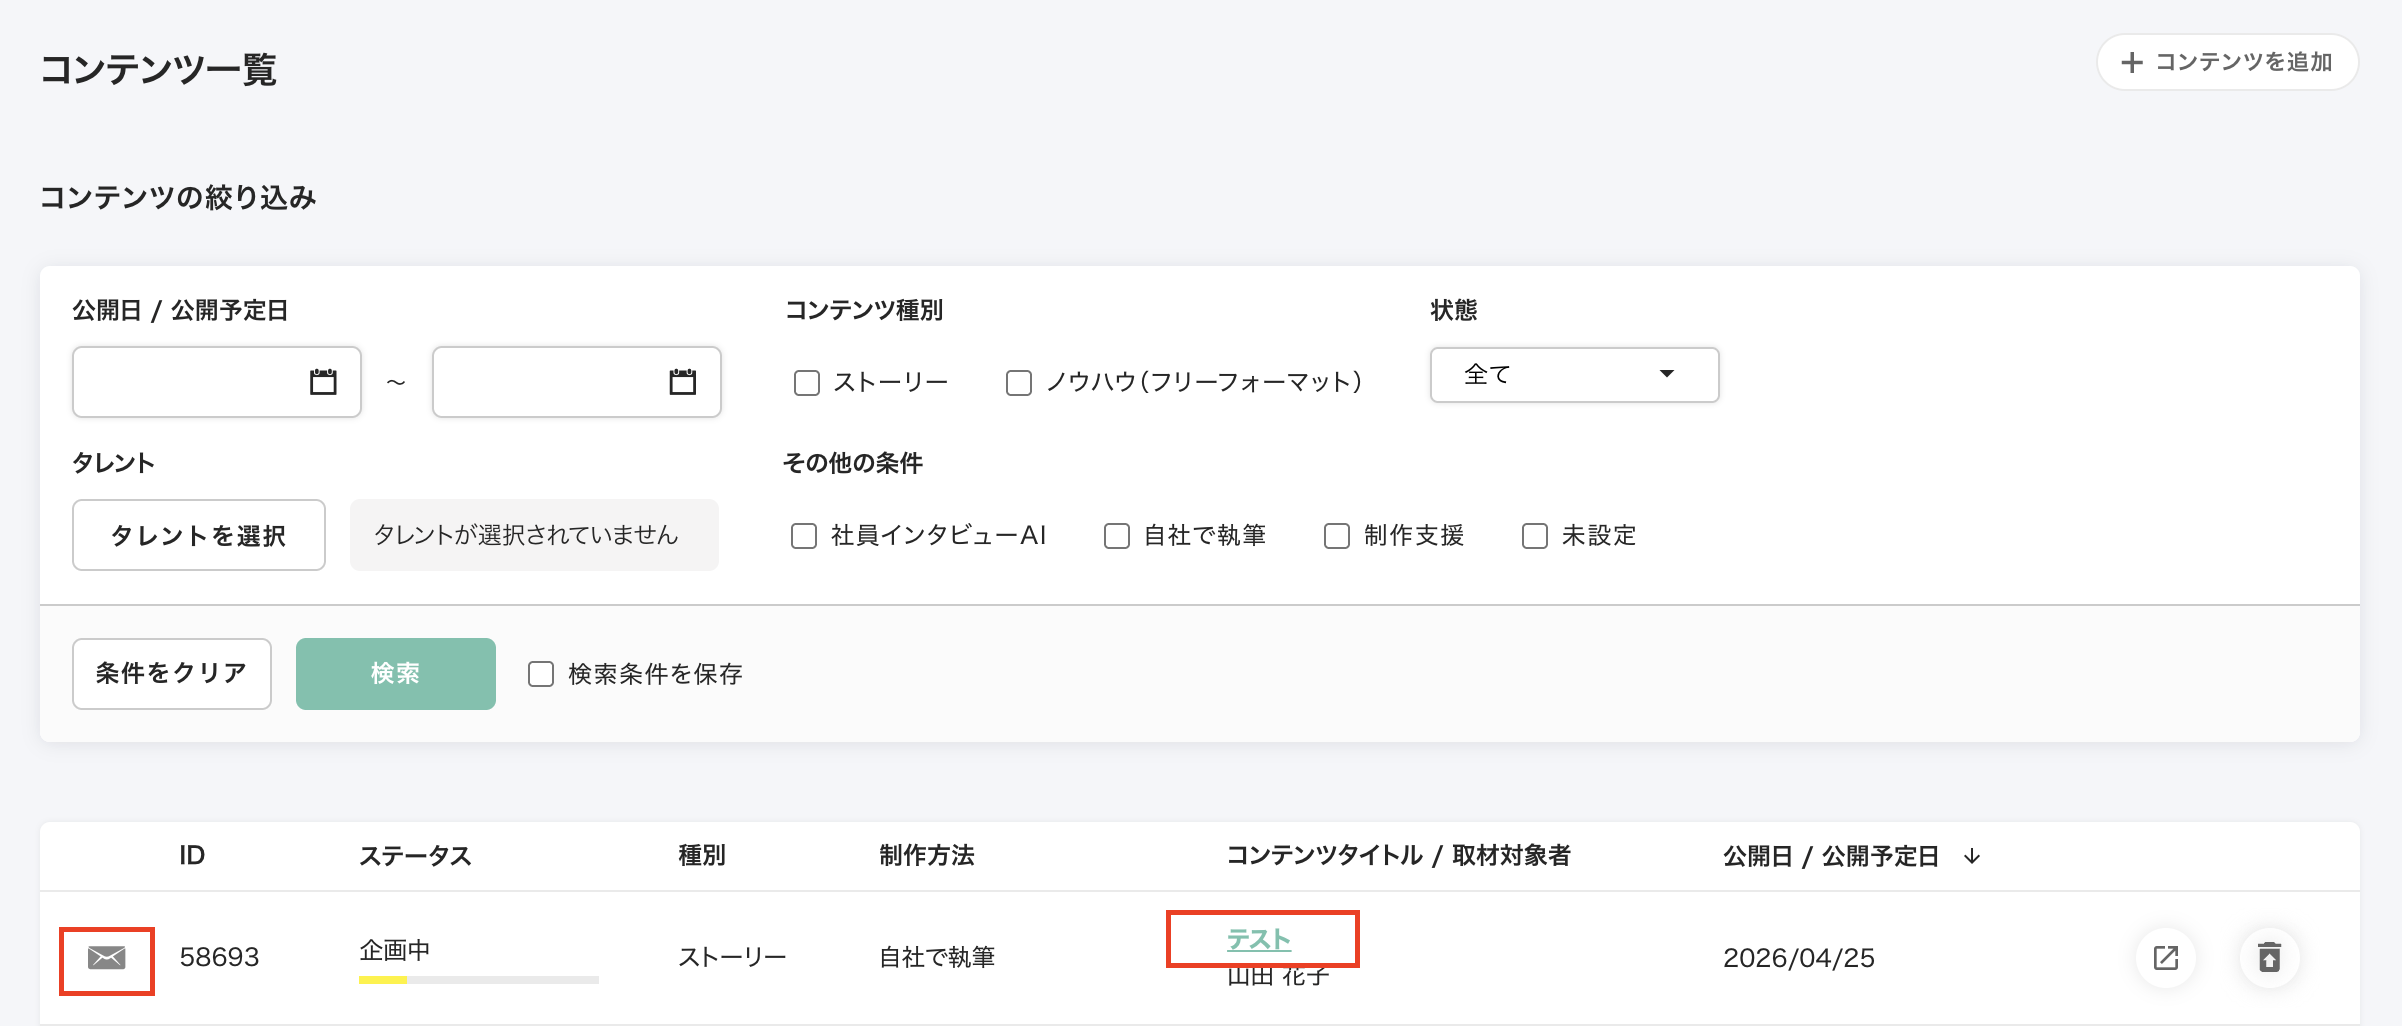Expand the 状態 dropdown showing 全て
The width and height of the screenshot is (2402, 1026).
[x=1574, y=375]
